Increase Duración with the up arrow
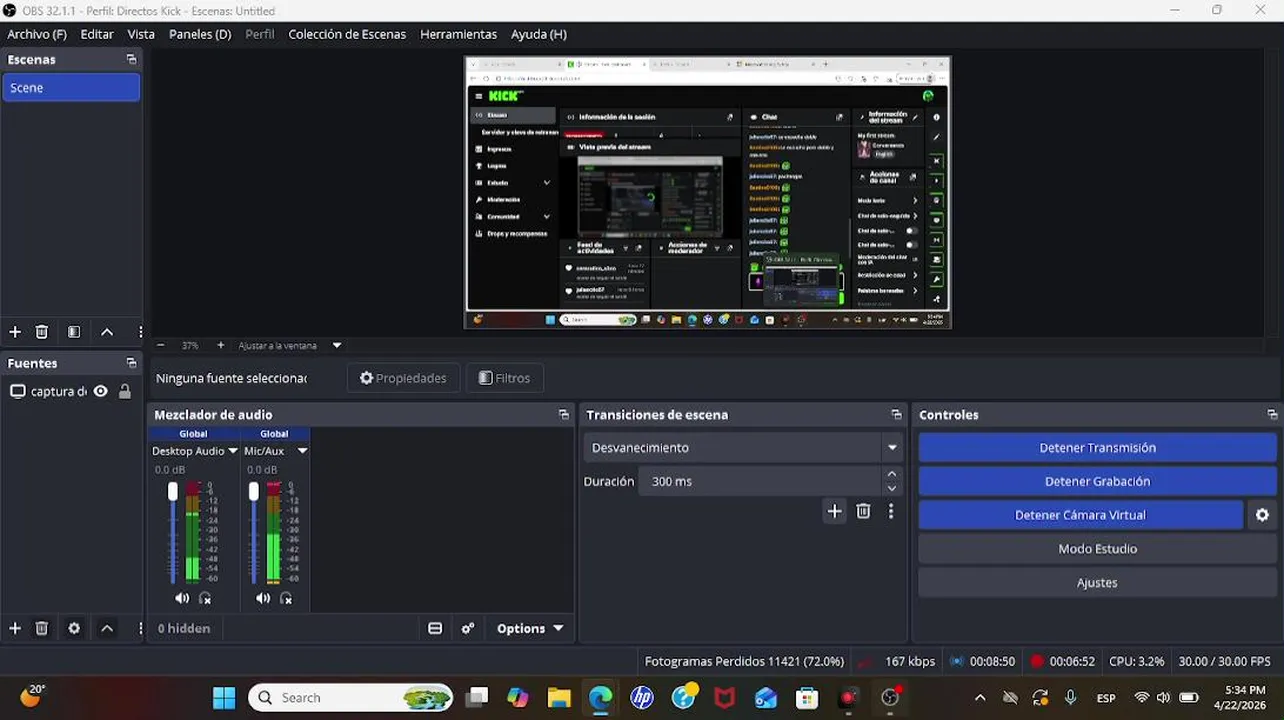 click(x=891, y=474)
